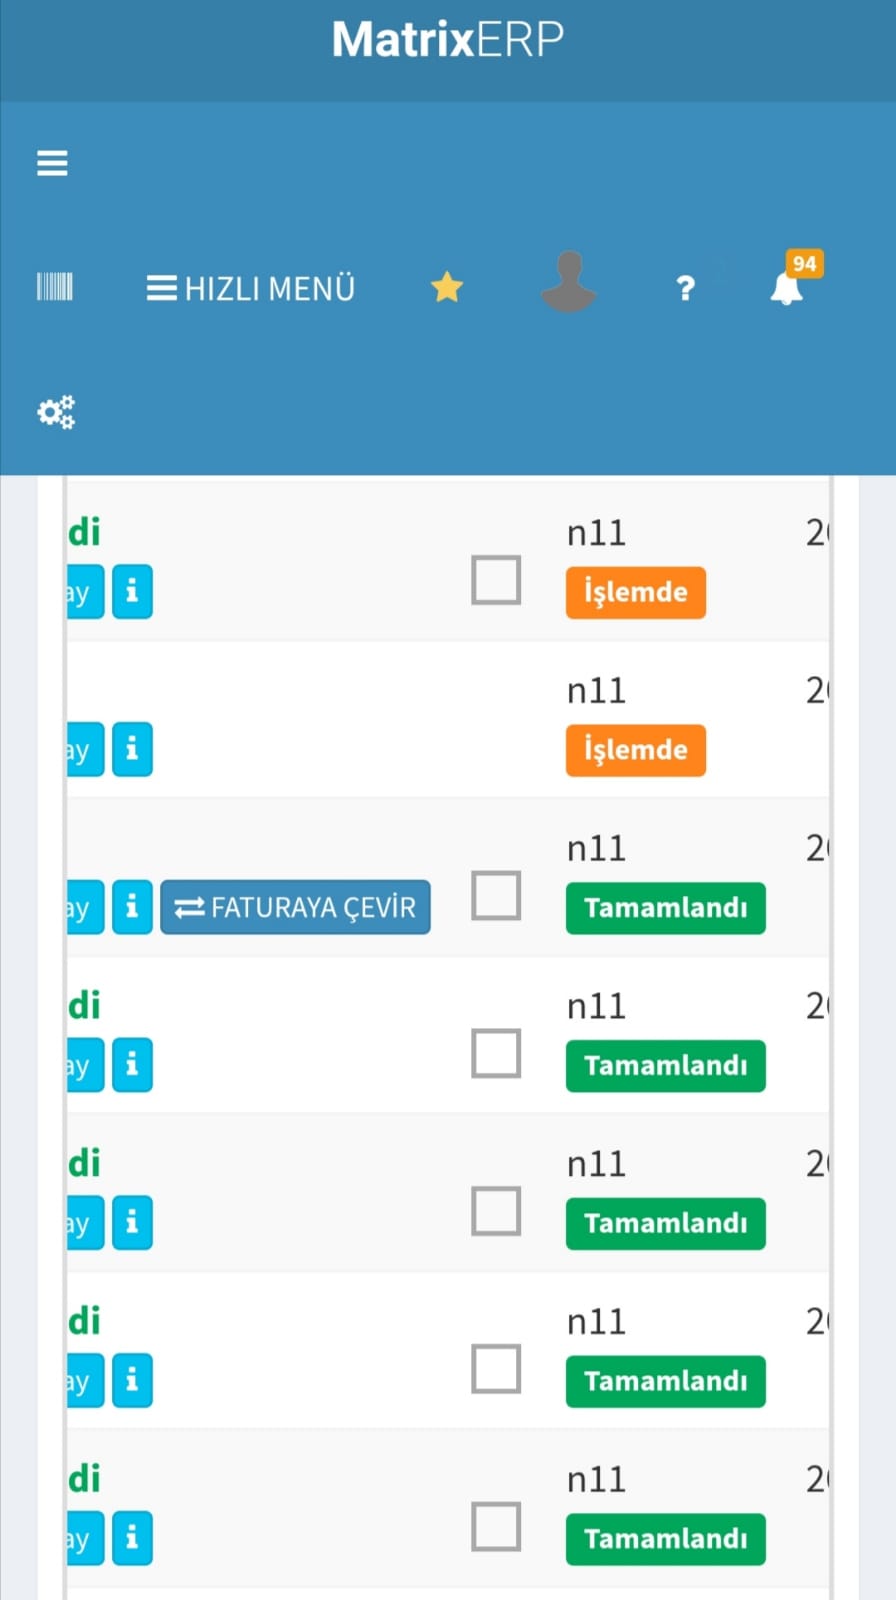Click info icon in second İşlemde row

[132, 750]
